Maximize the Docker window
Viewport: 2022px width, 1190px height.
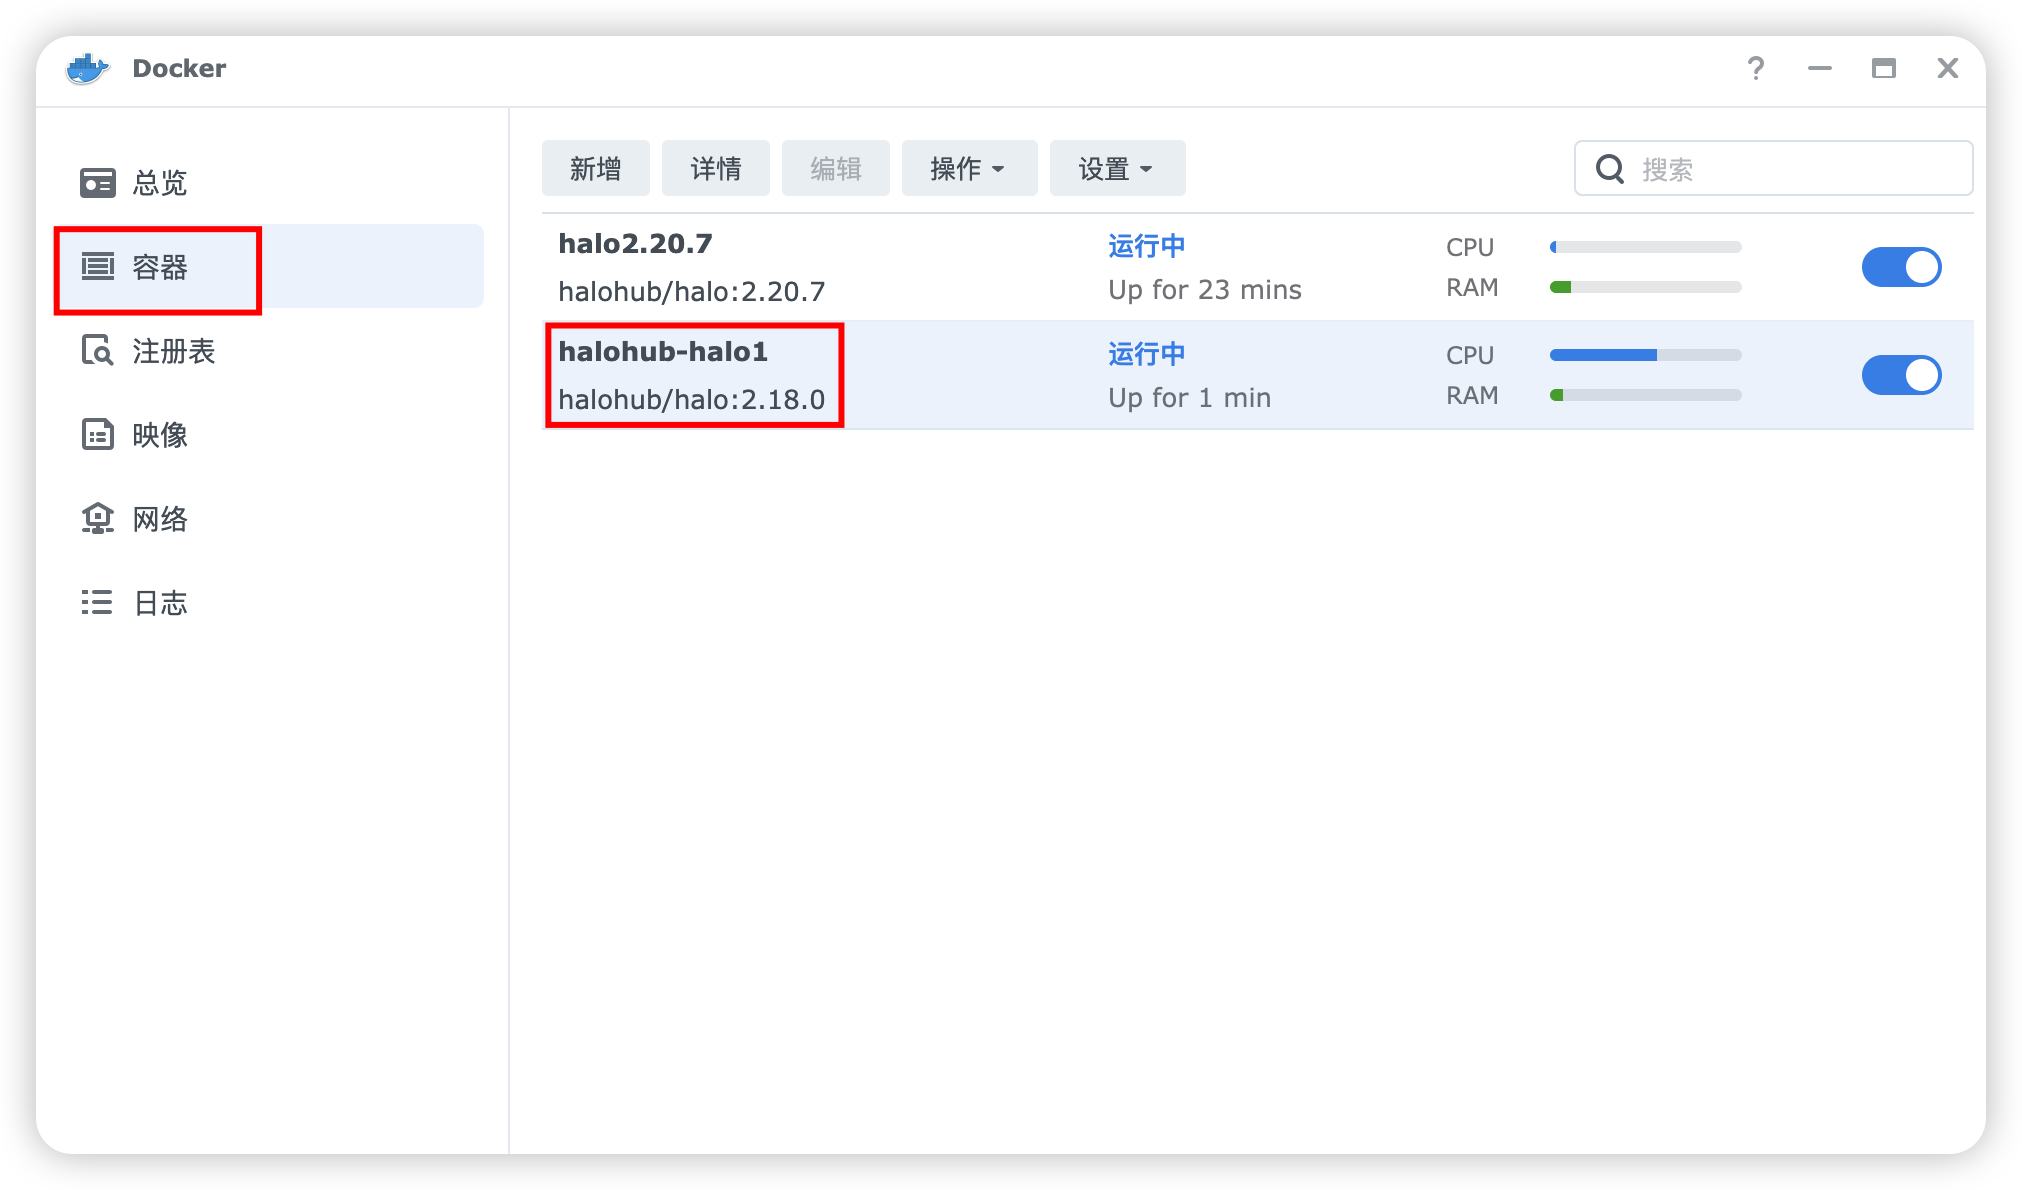pos(1884,68)
